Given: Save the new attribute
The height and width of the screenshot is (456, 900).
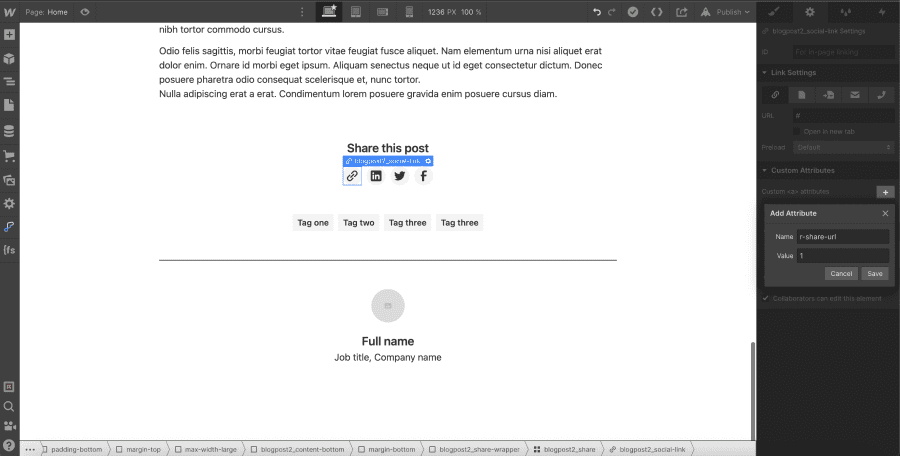Looking at the screenshot, I should [x=875, y=273].
